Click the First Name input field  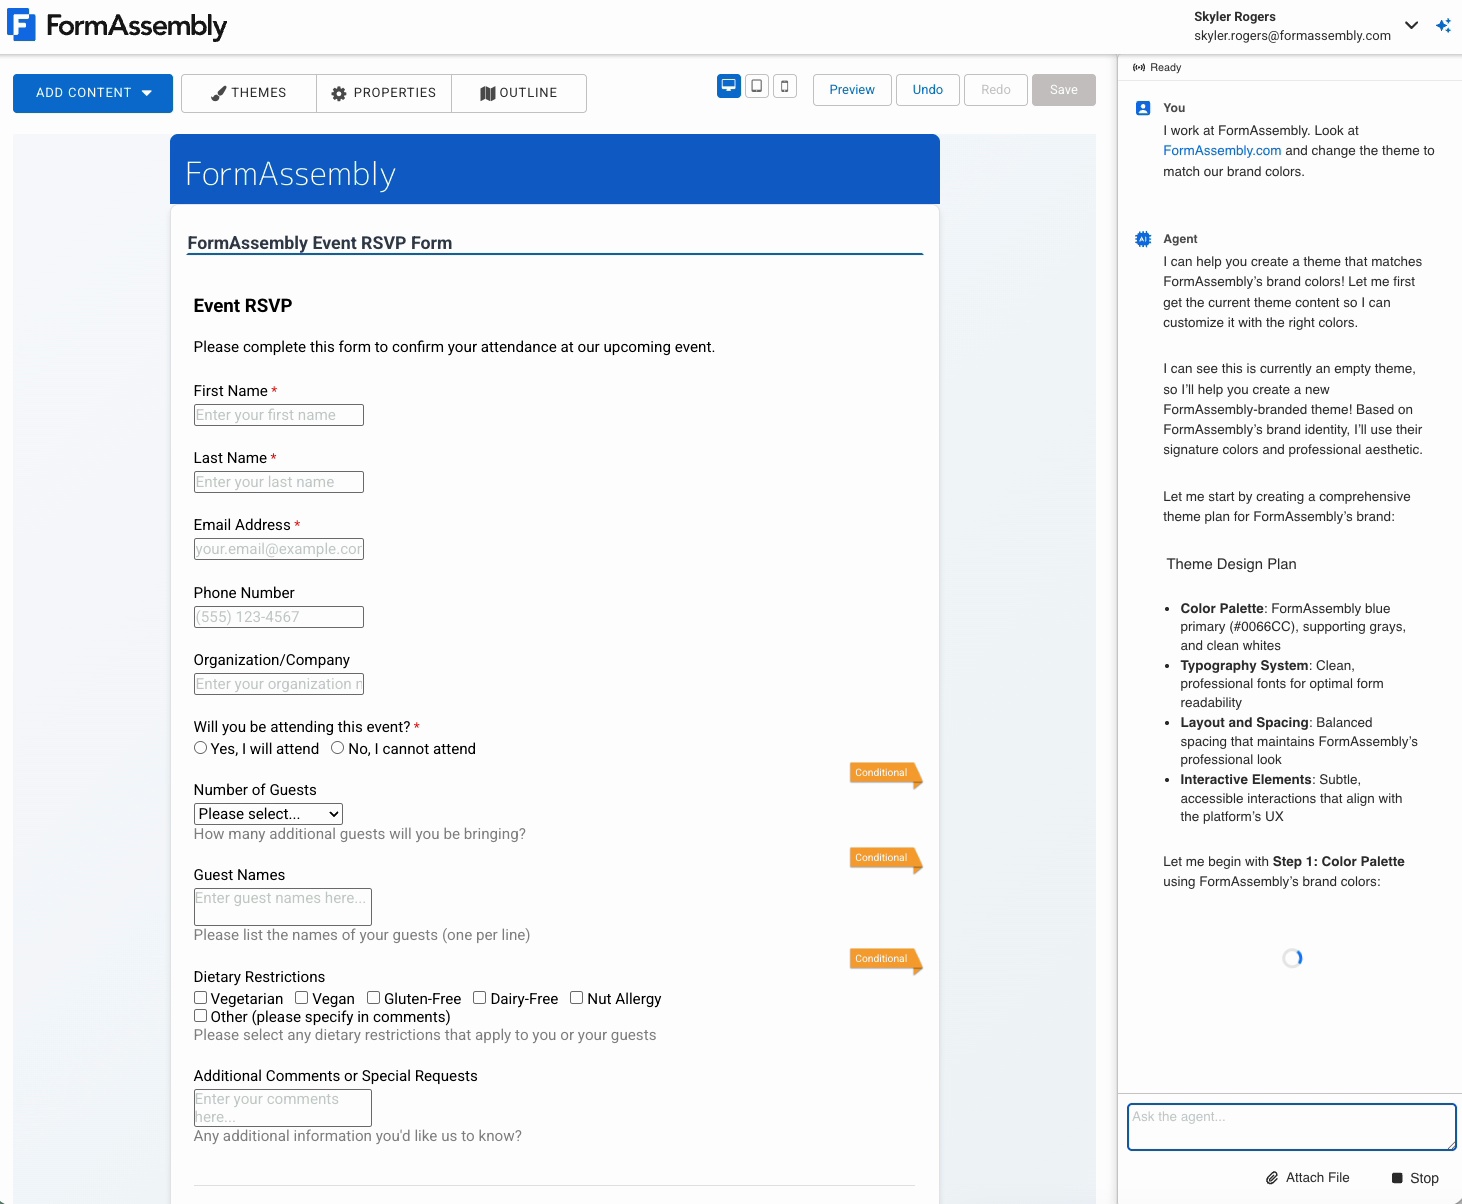(x=279, y=415)
